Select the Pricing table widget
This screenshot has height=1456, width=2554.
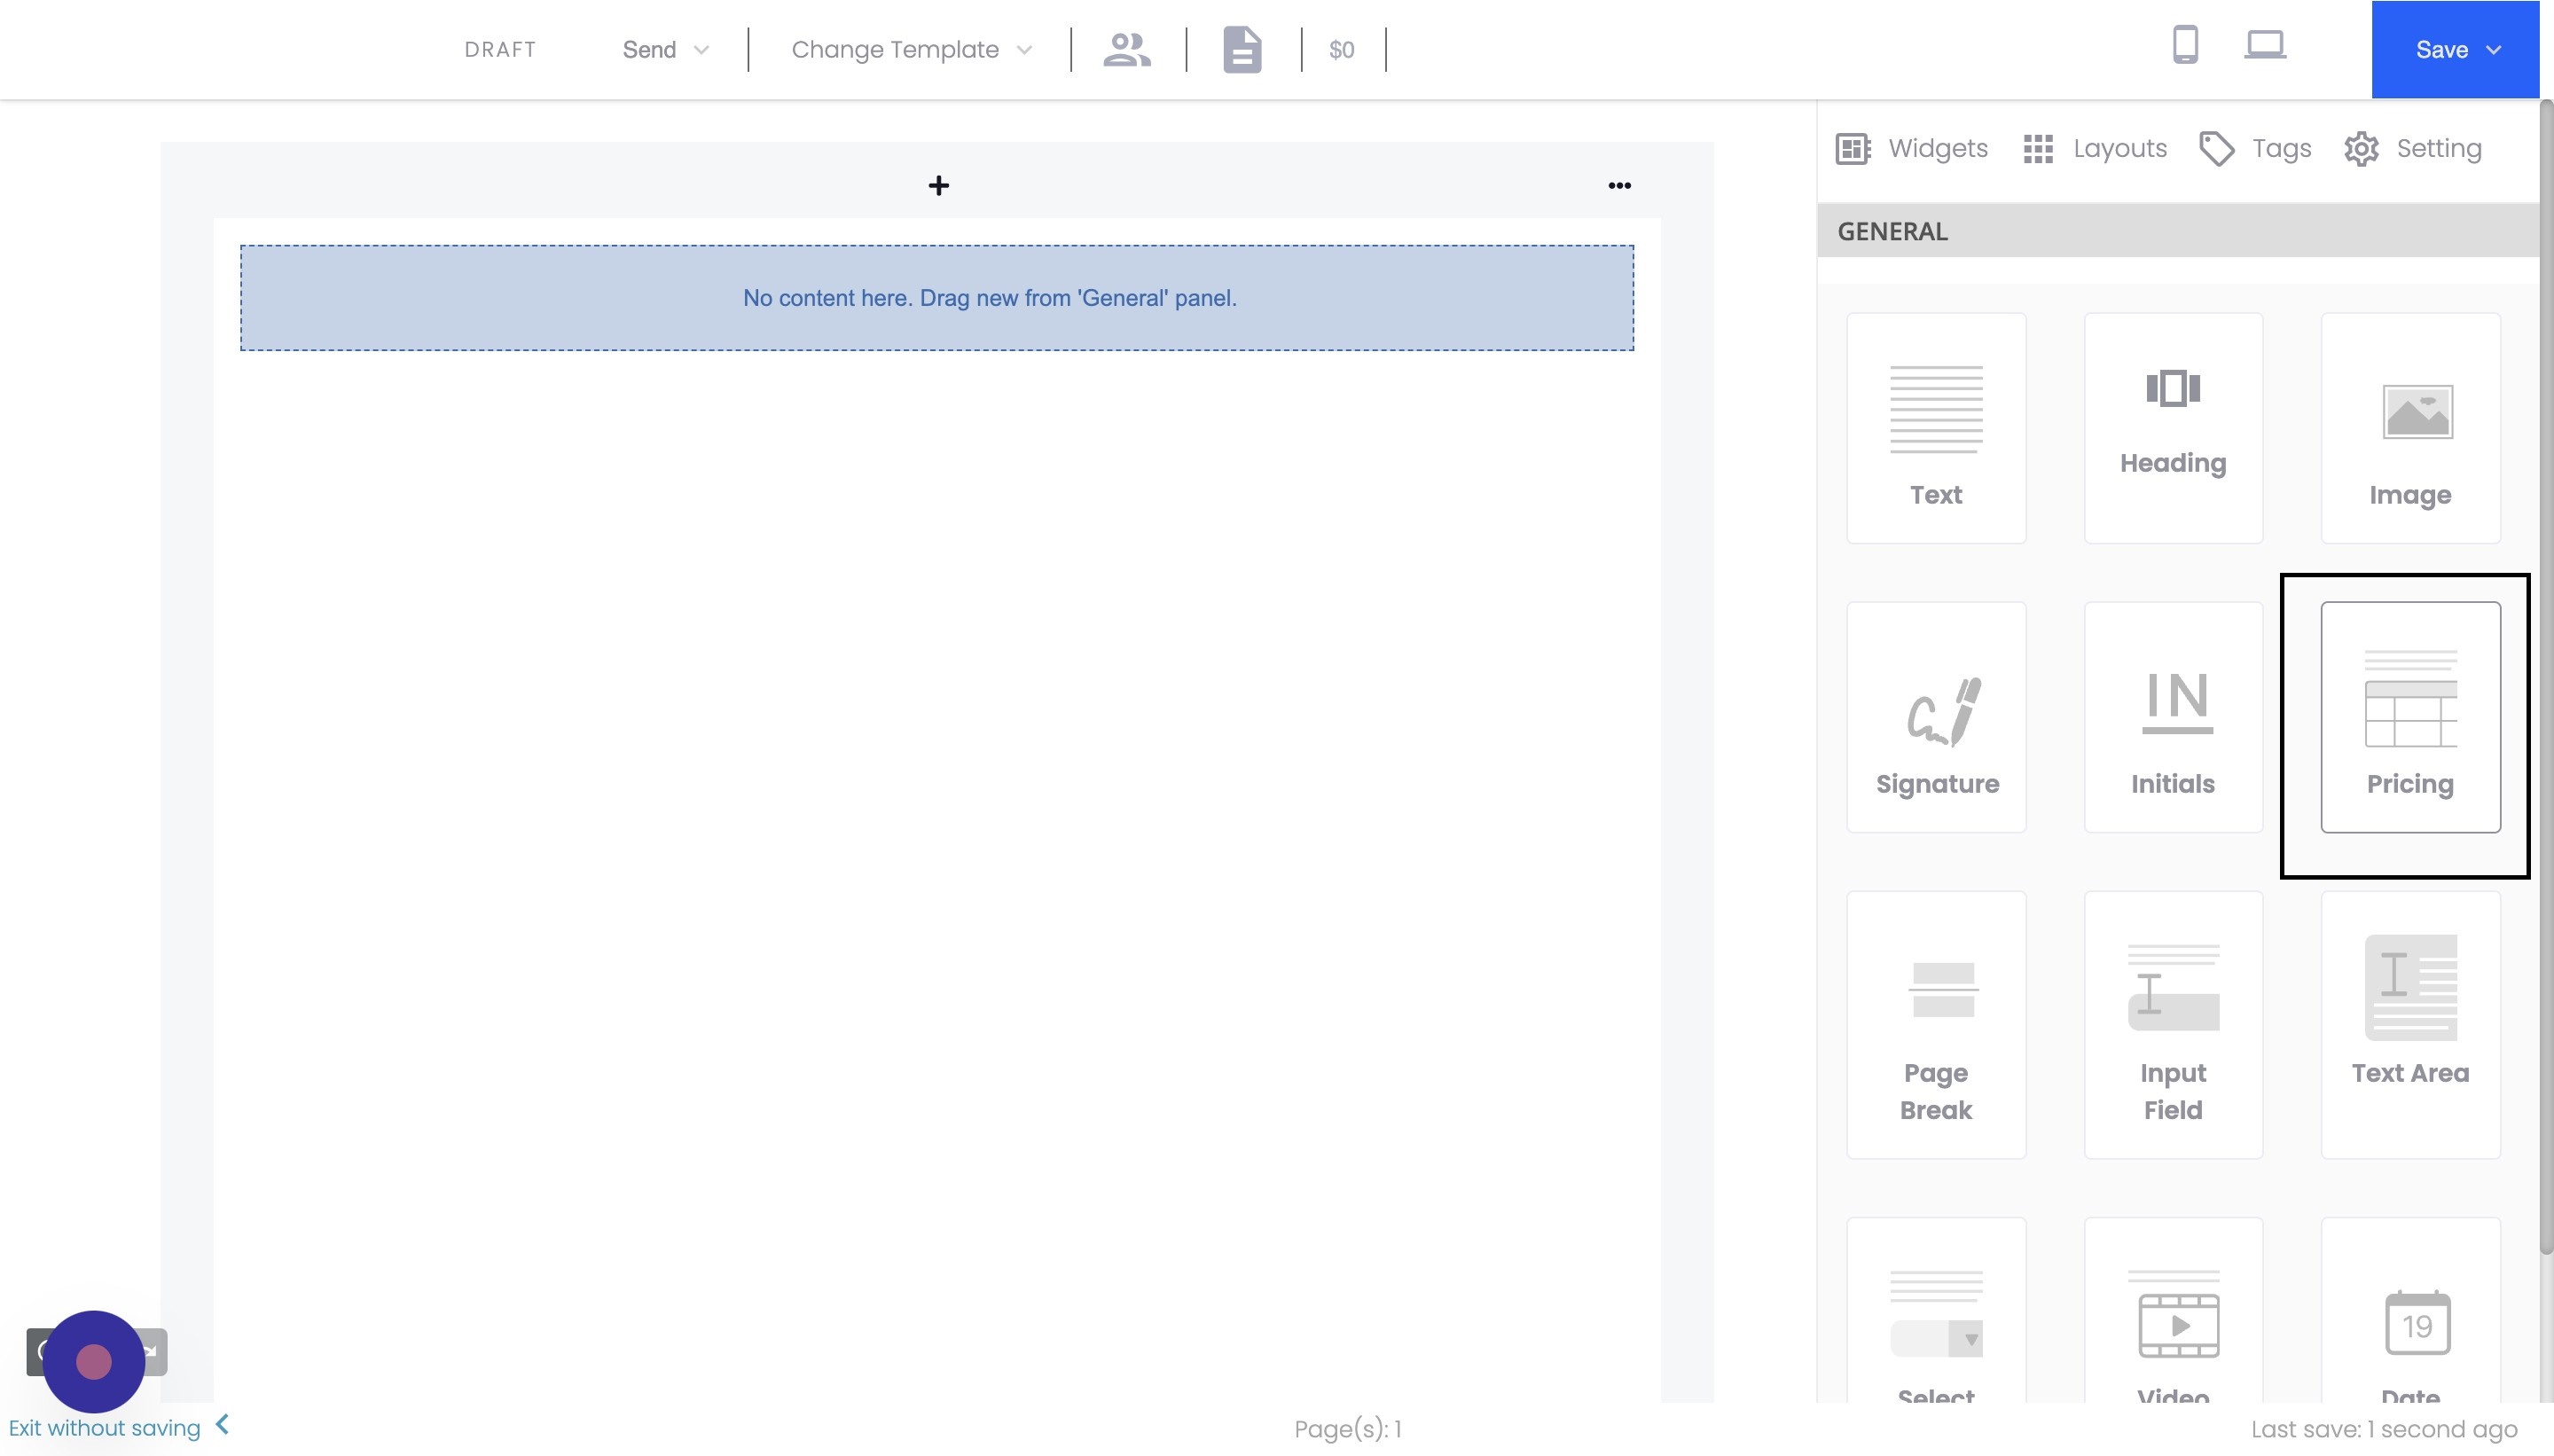click(2409, 717)
